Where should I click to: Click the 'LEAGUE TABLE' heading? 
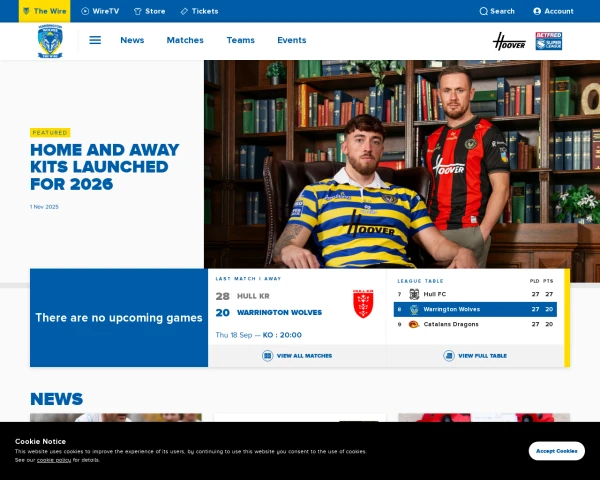pyautogui.click(x=420, y=281)
